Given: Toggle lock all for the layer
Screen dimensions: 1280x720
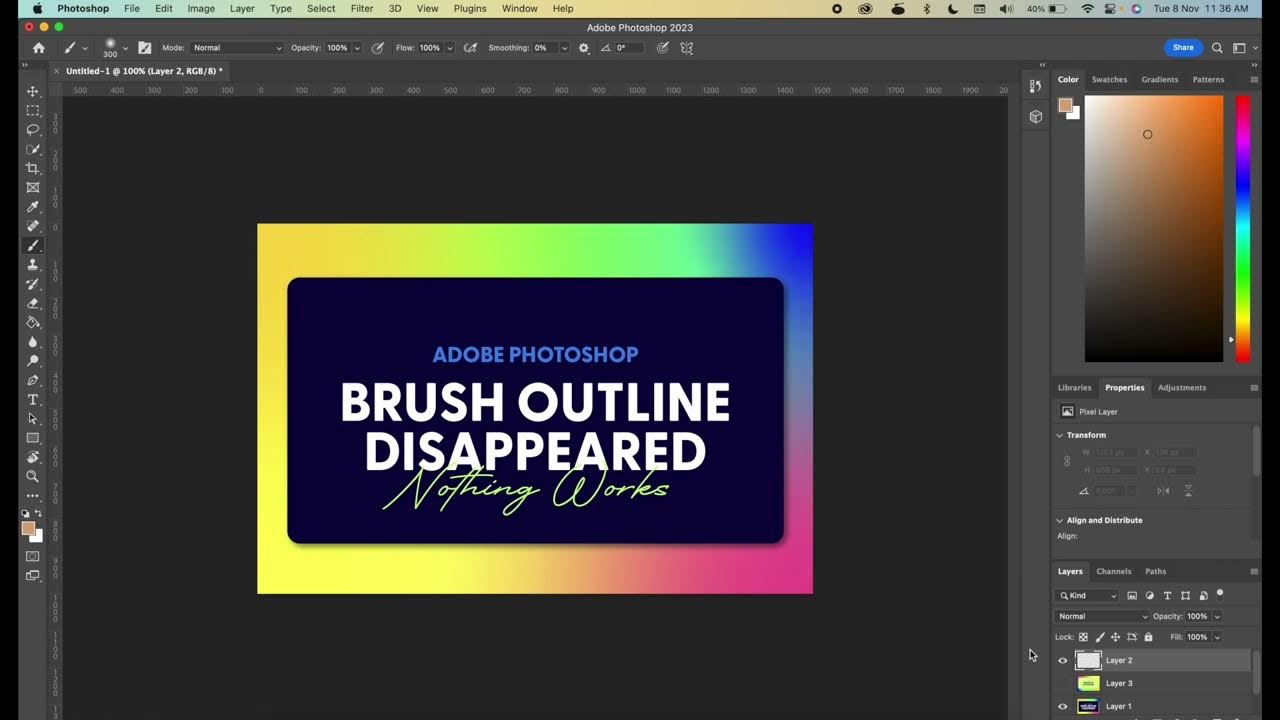Looking at the screenshot, I should [x=1148, y=637].
